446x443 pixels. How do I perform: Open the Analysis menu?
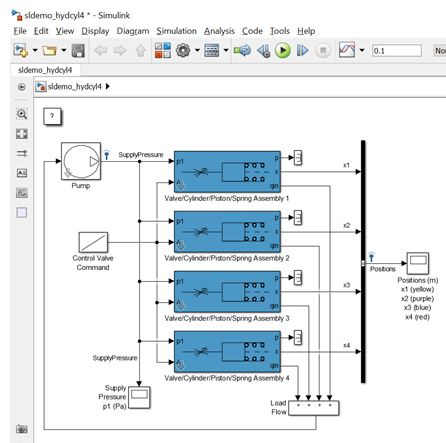219,31
